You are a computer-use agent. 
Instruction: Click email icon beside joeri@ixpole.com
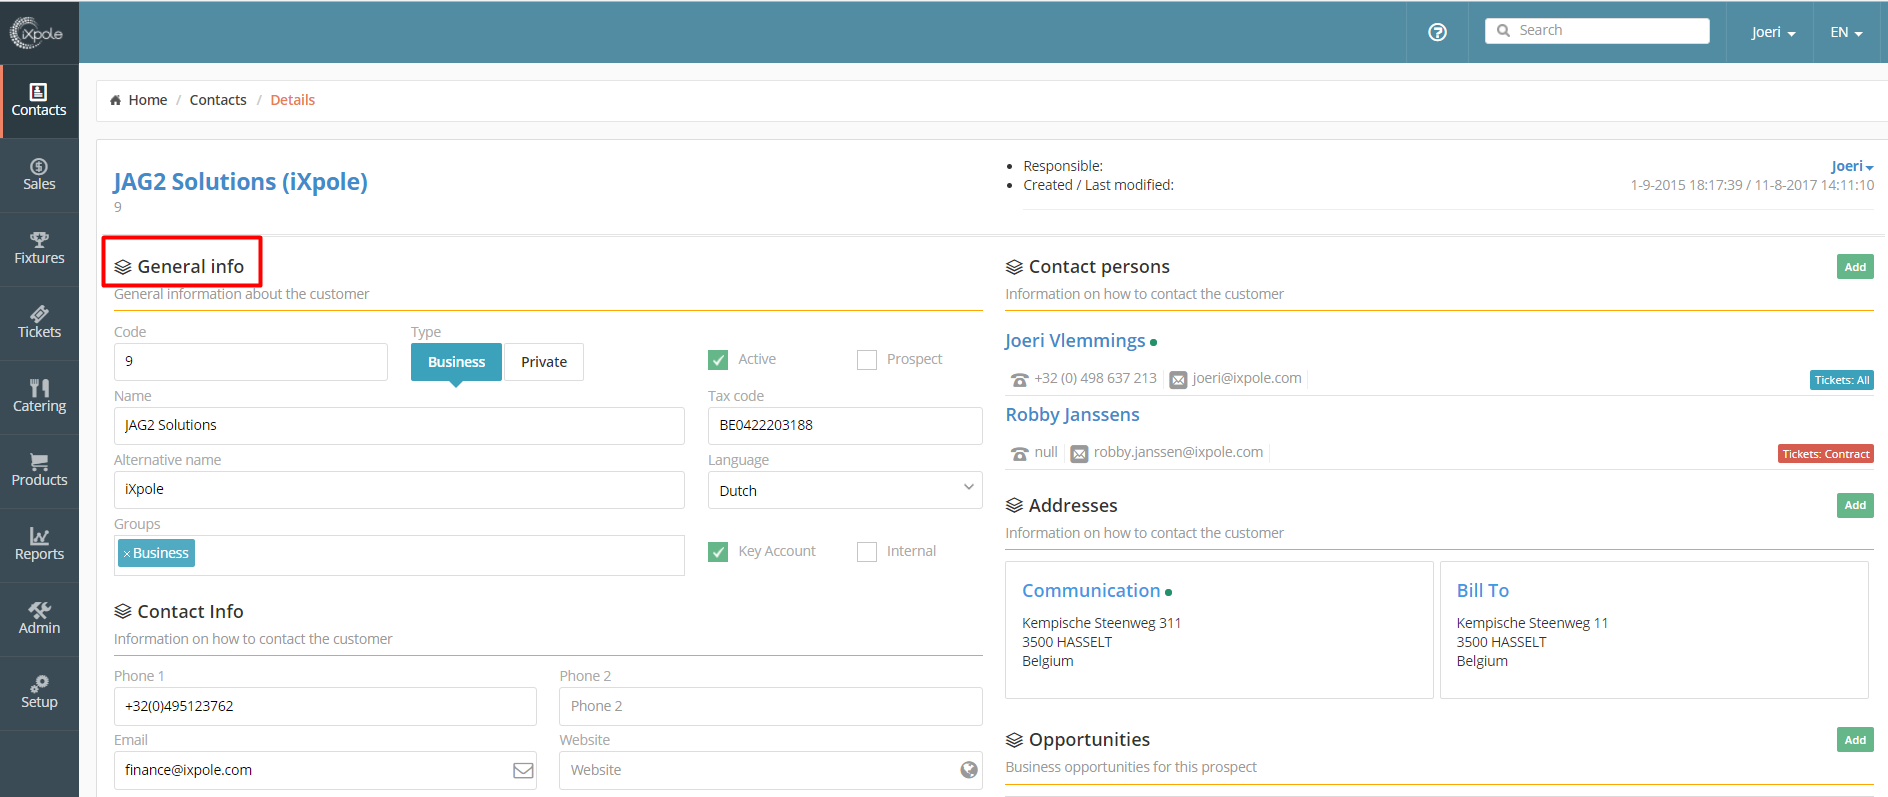[x=1179, y=380]
